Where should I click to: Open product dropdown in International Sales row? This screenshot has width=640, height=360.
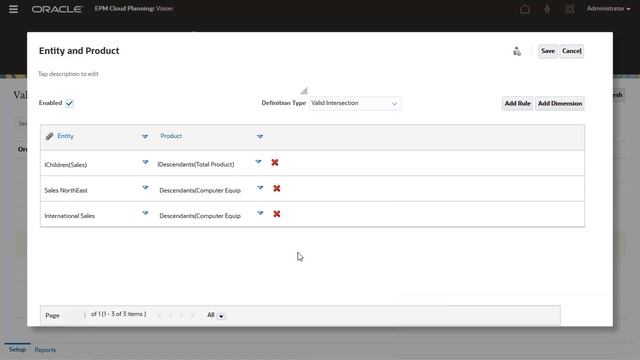(x=260, y=213)
